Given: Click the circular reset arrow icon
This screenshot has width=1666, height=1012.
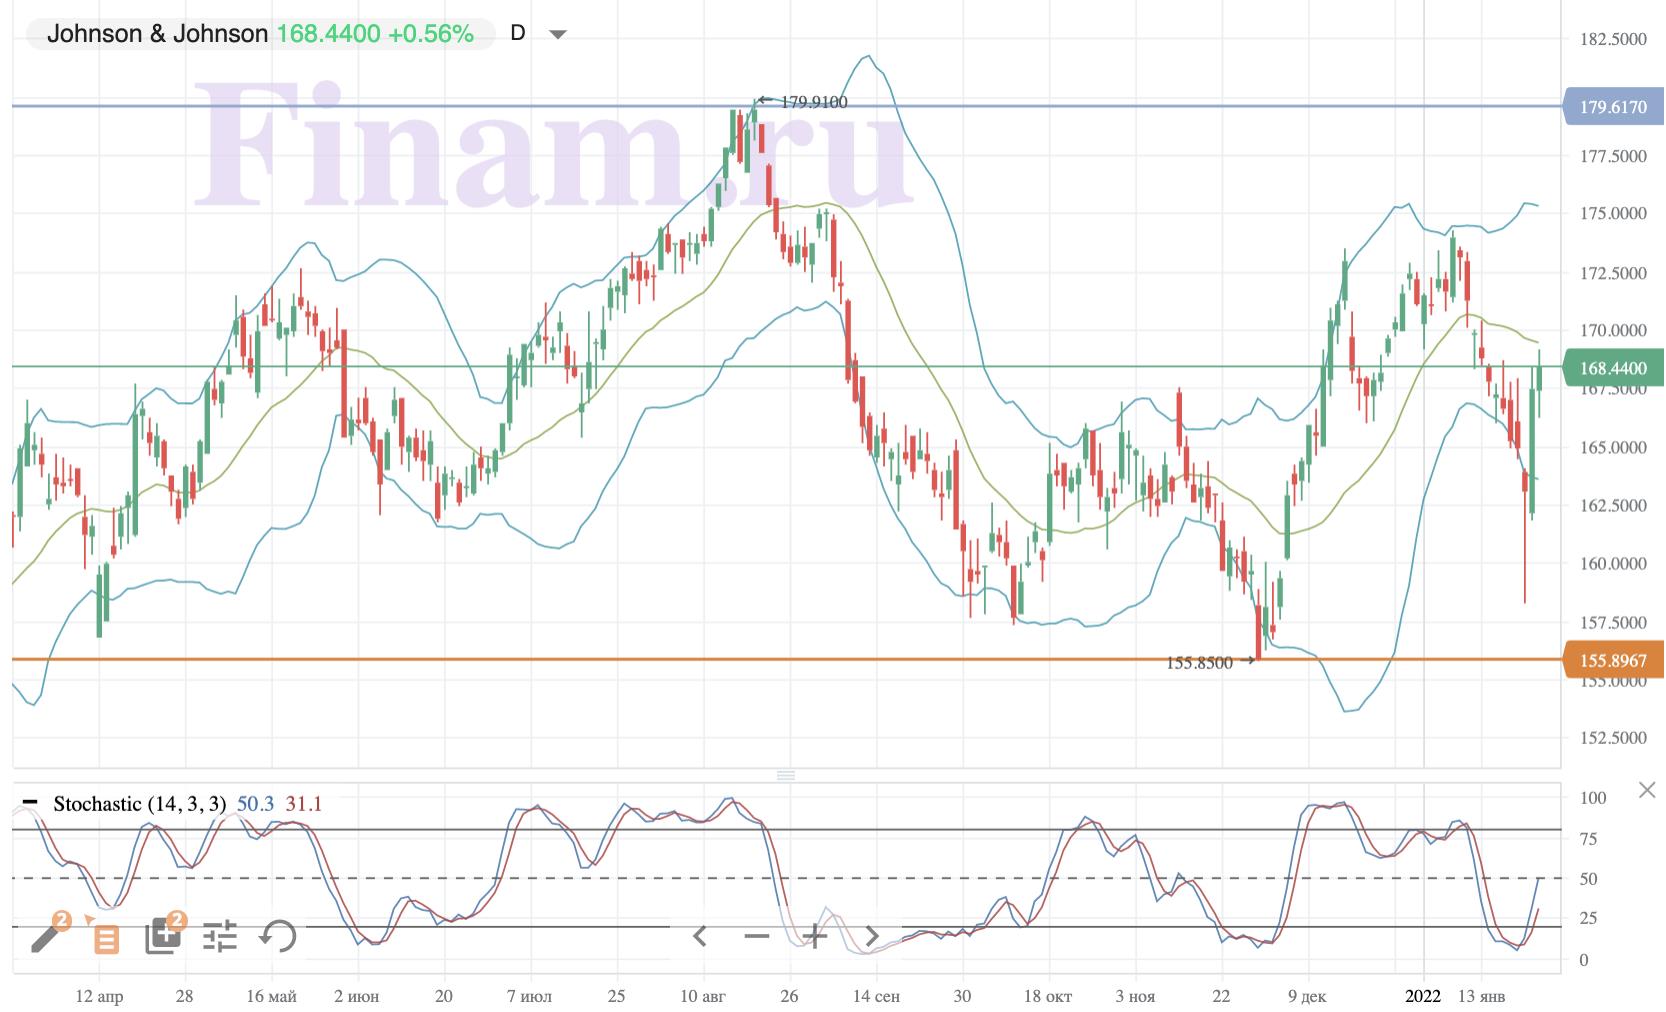Looking at the screenshot, I should pos(278,936).
